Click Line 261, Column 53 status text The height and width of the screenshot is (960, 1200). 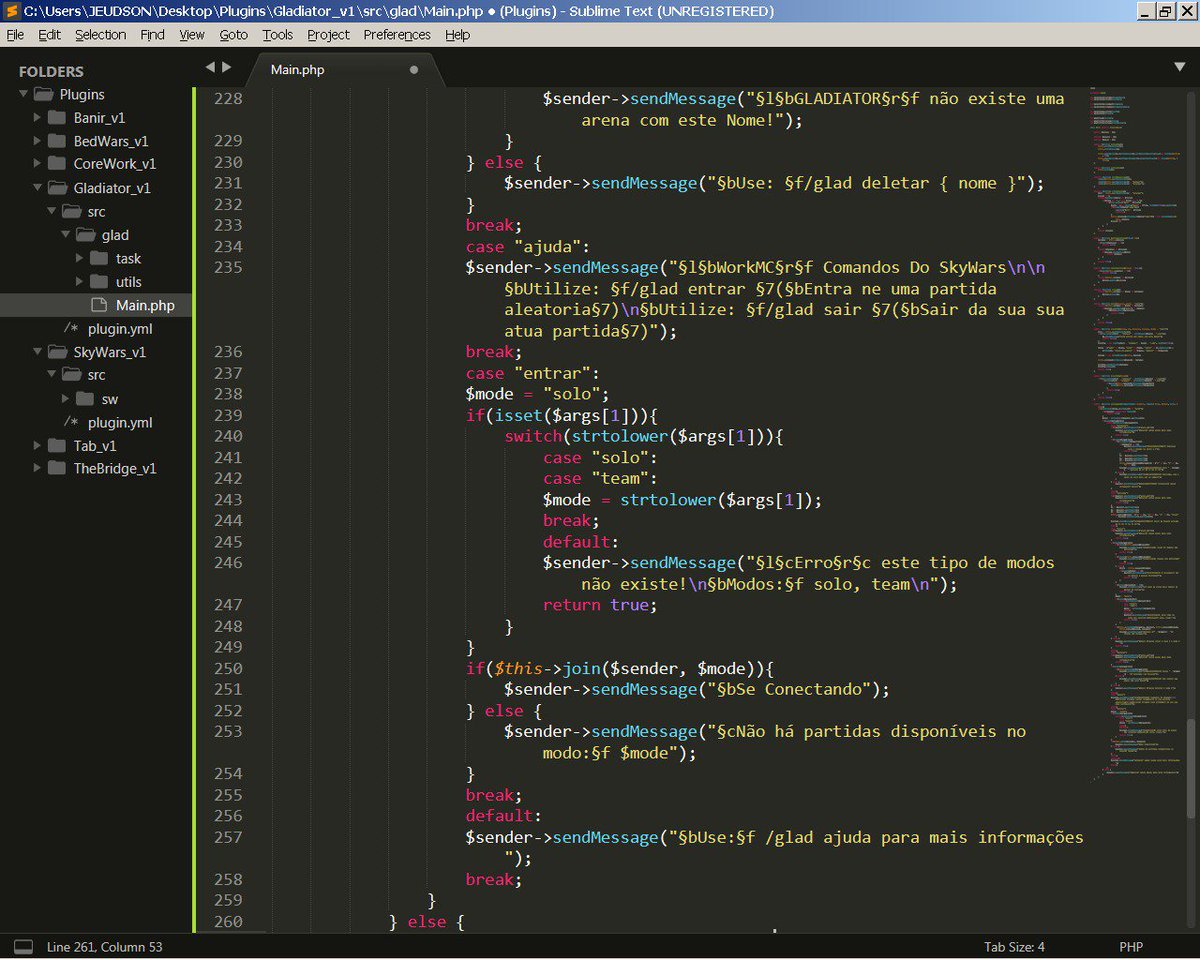click(105, 946)
